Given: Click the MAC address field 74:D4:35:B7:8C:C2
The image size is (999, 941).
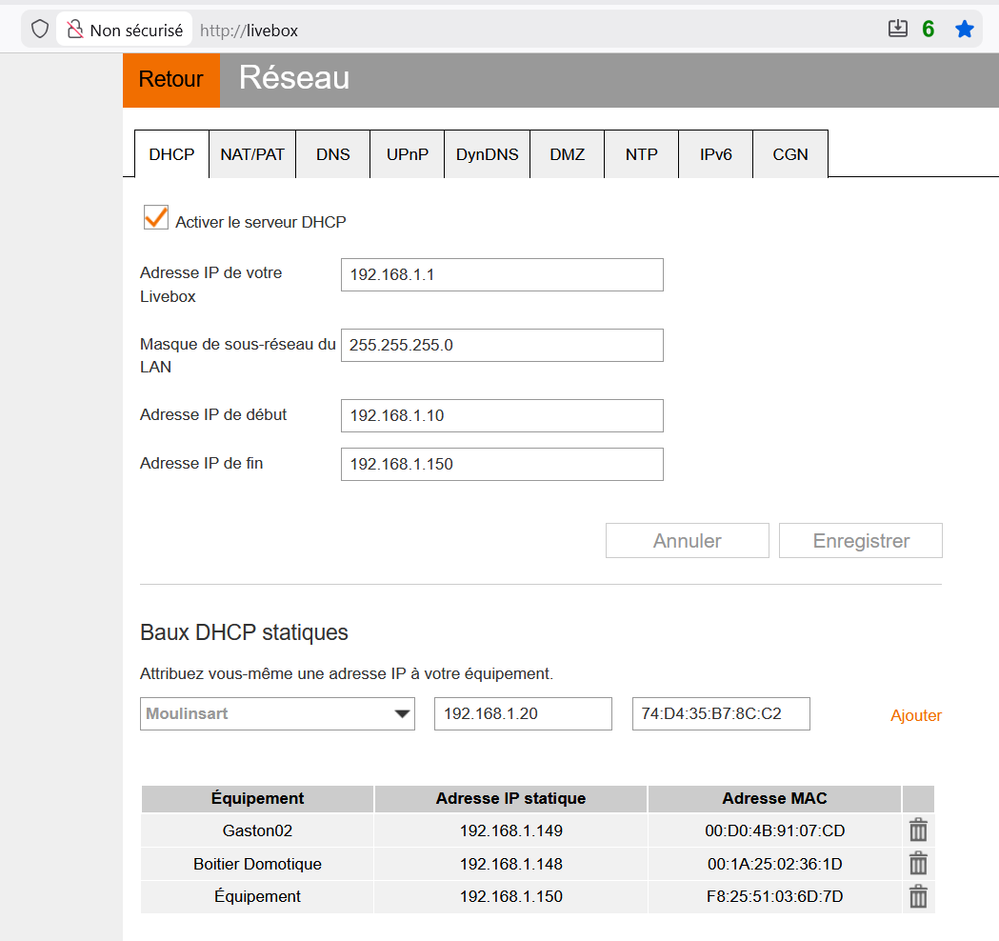Looking at the screenshot, I should pos(720,714).
